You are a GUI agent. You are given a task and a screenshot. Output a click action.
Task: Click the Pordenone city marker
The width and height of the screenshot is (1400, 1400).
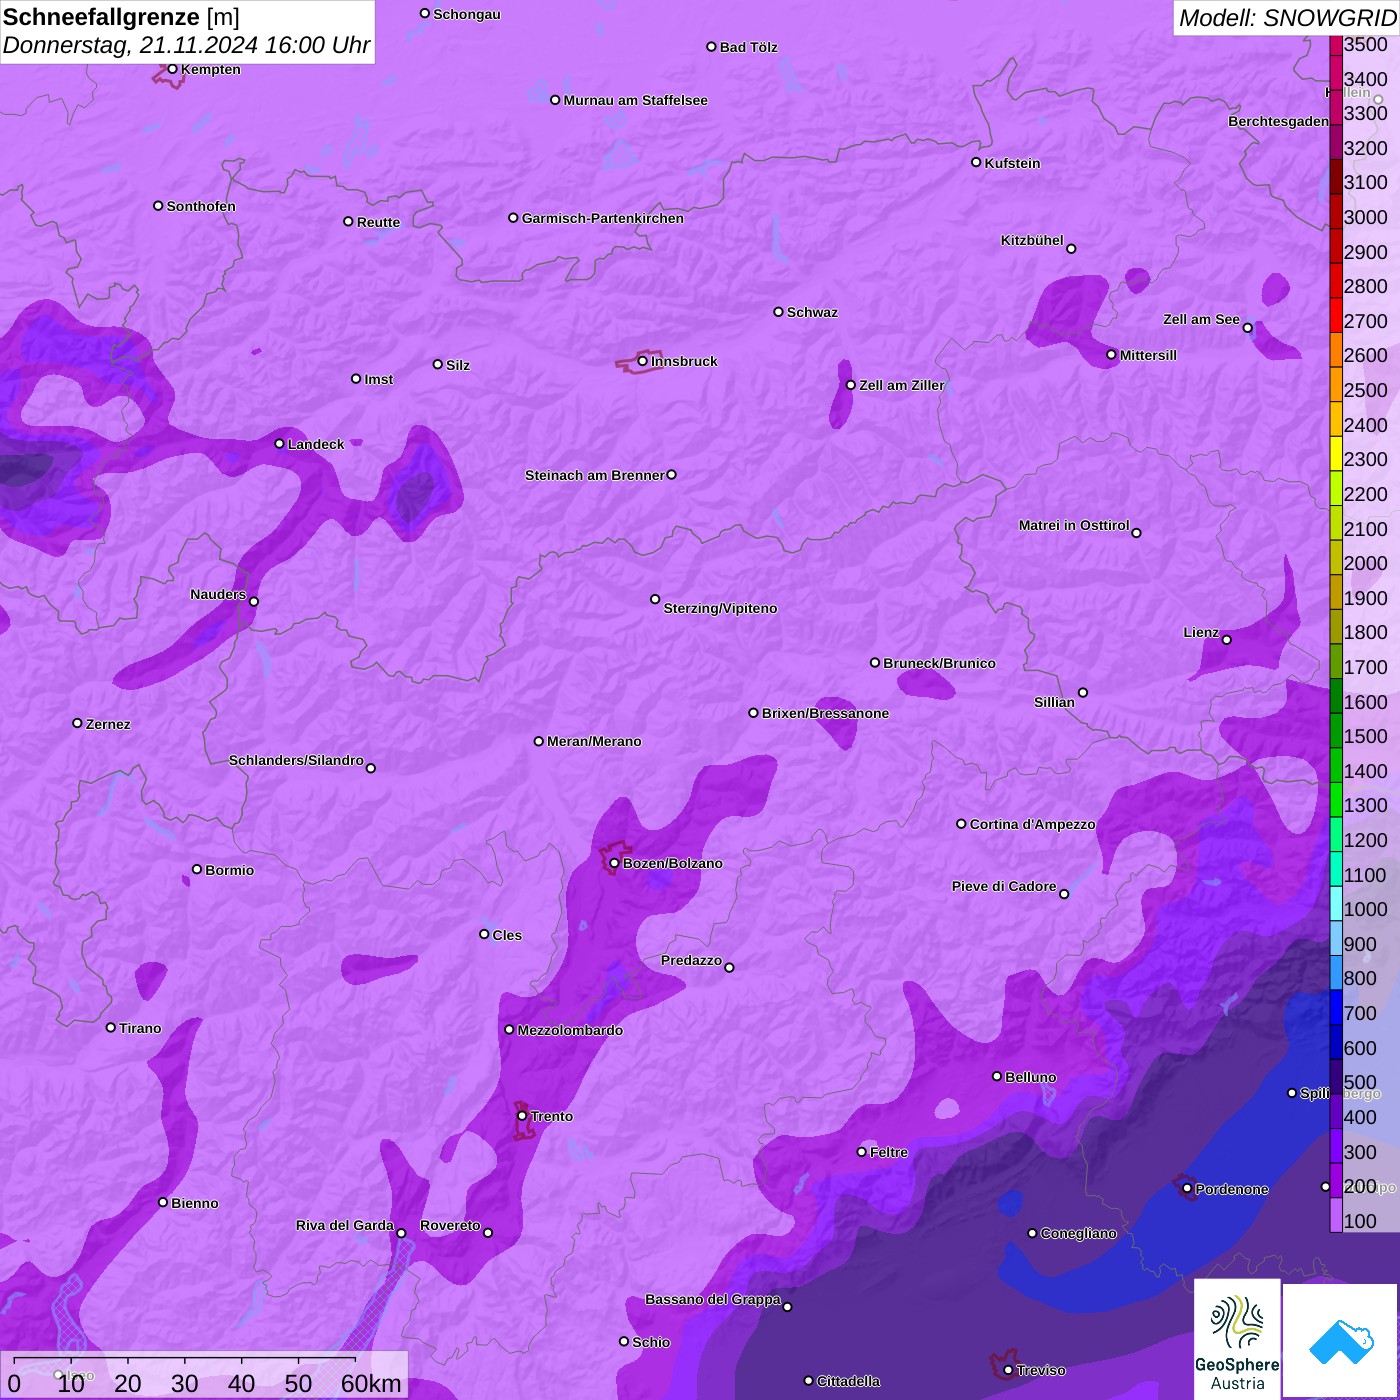coord(1187,1188)
